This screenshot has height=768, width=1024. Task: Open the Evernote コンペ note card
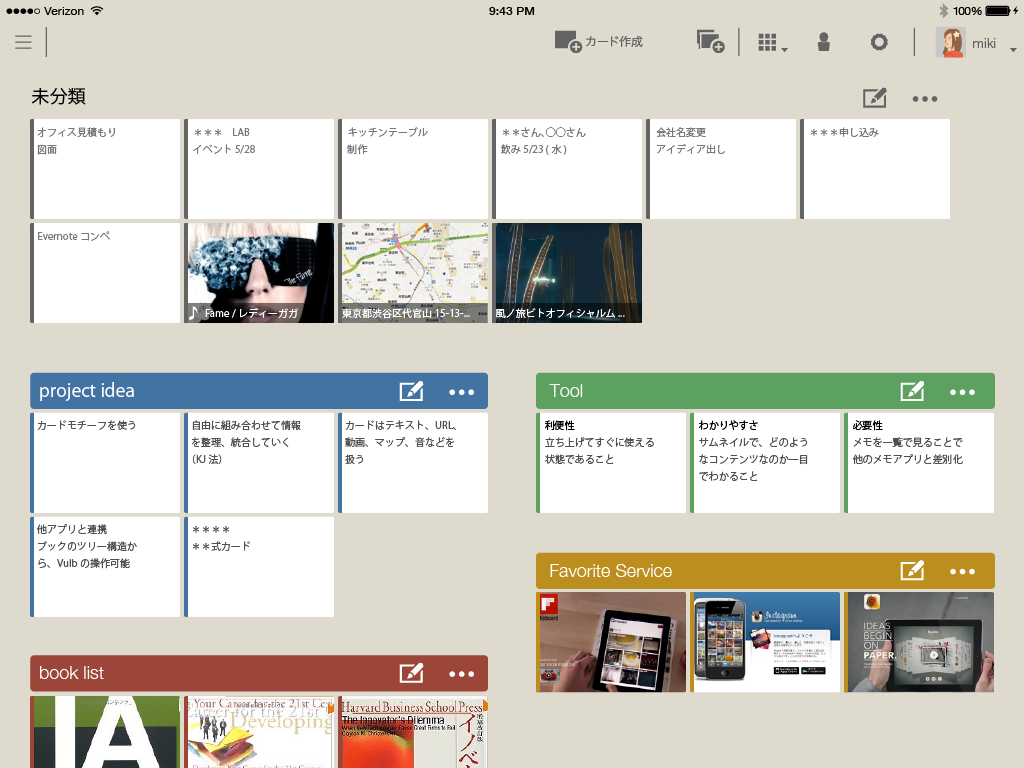pyautogui.click(x=106, y=272)
